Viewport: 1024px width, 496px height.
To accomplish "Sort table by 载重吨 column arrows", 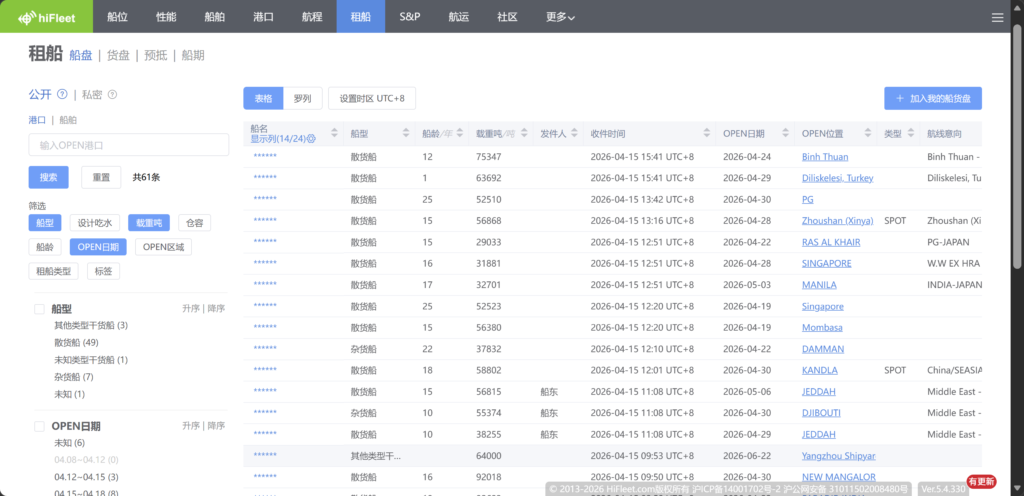I will (x=522, y=133).
